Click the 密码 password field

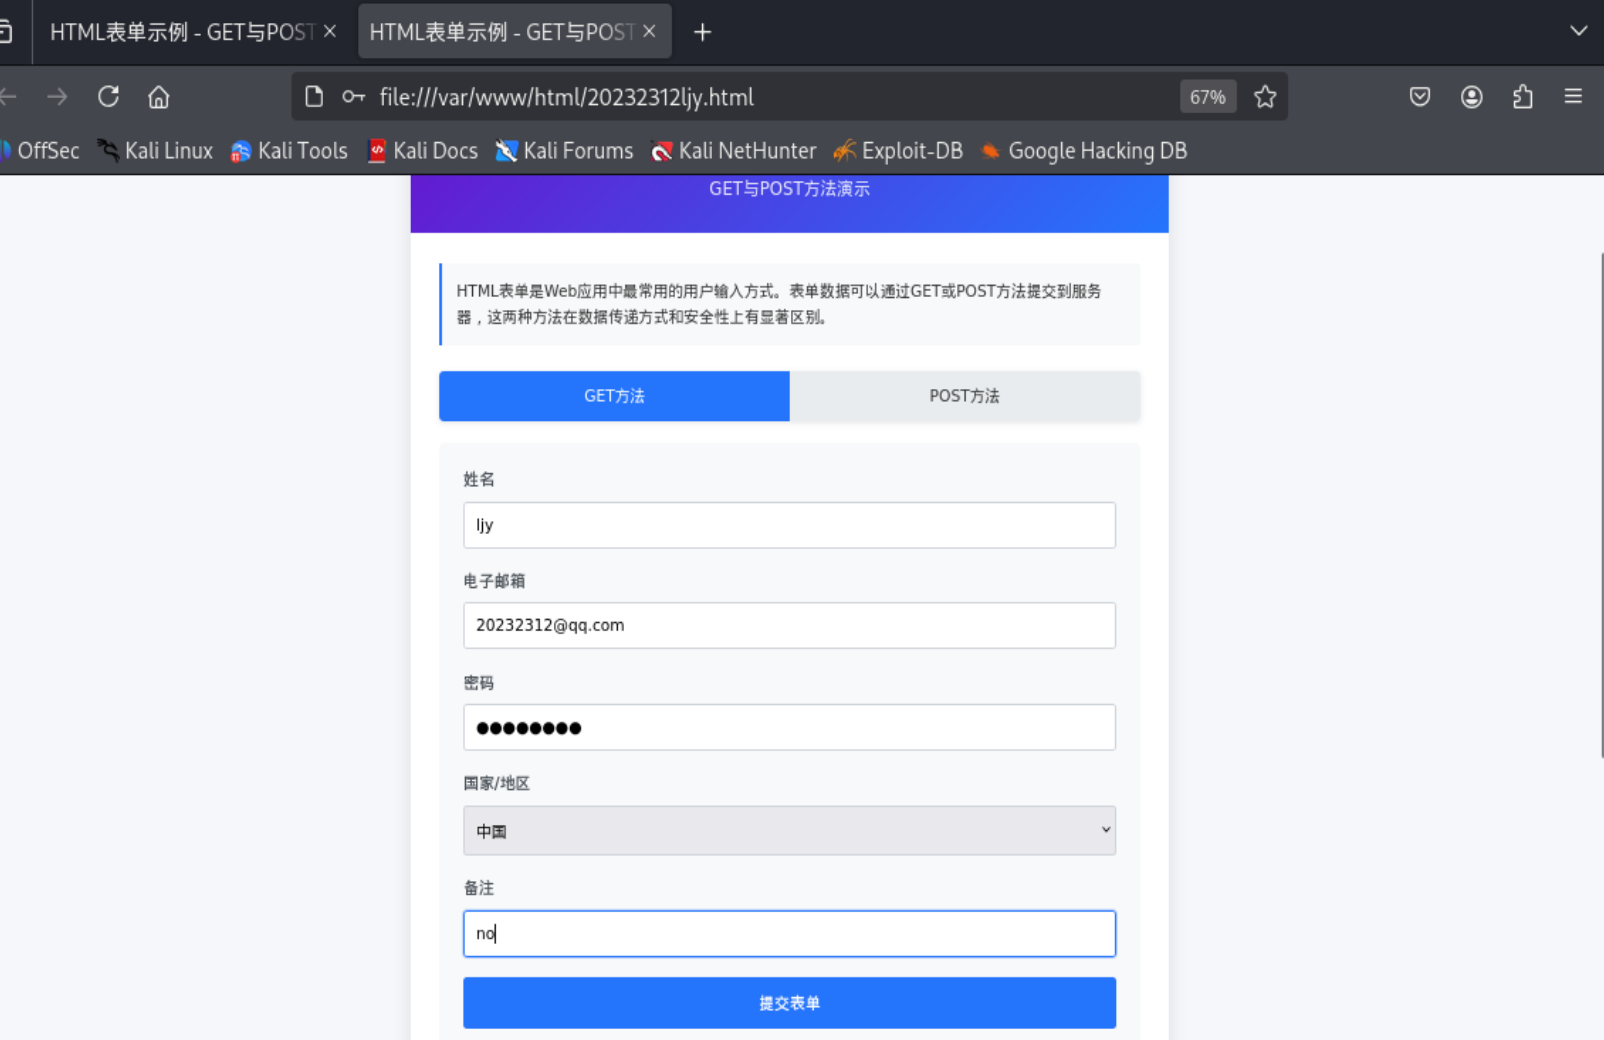tap(789, 727)
